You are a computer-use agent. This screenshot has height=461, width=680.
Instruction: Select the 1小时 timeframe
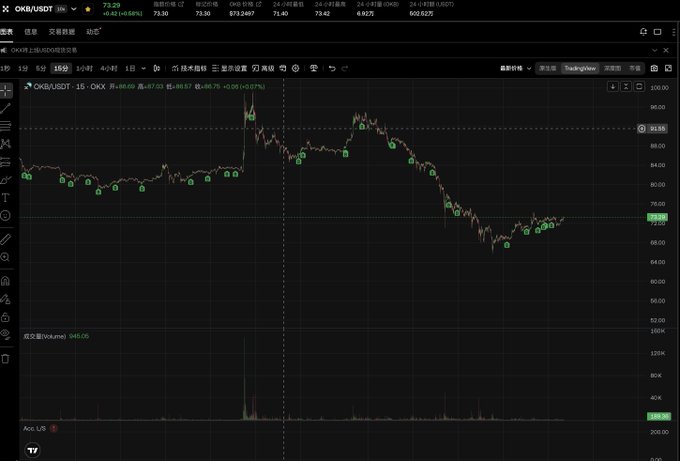point(84,69)
